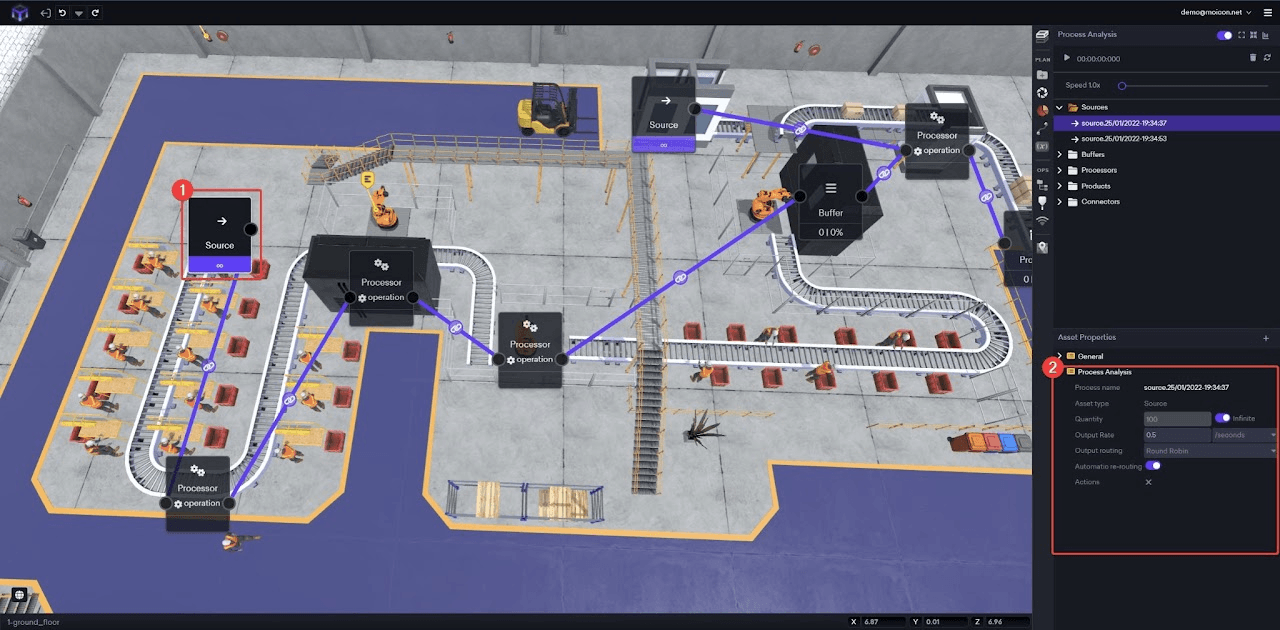Viewport: 1280px width, 630px height.
Task: Click the Output Rate input field
Action: pos(1177,435)
